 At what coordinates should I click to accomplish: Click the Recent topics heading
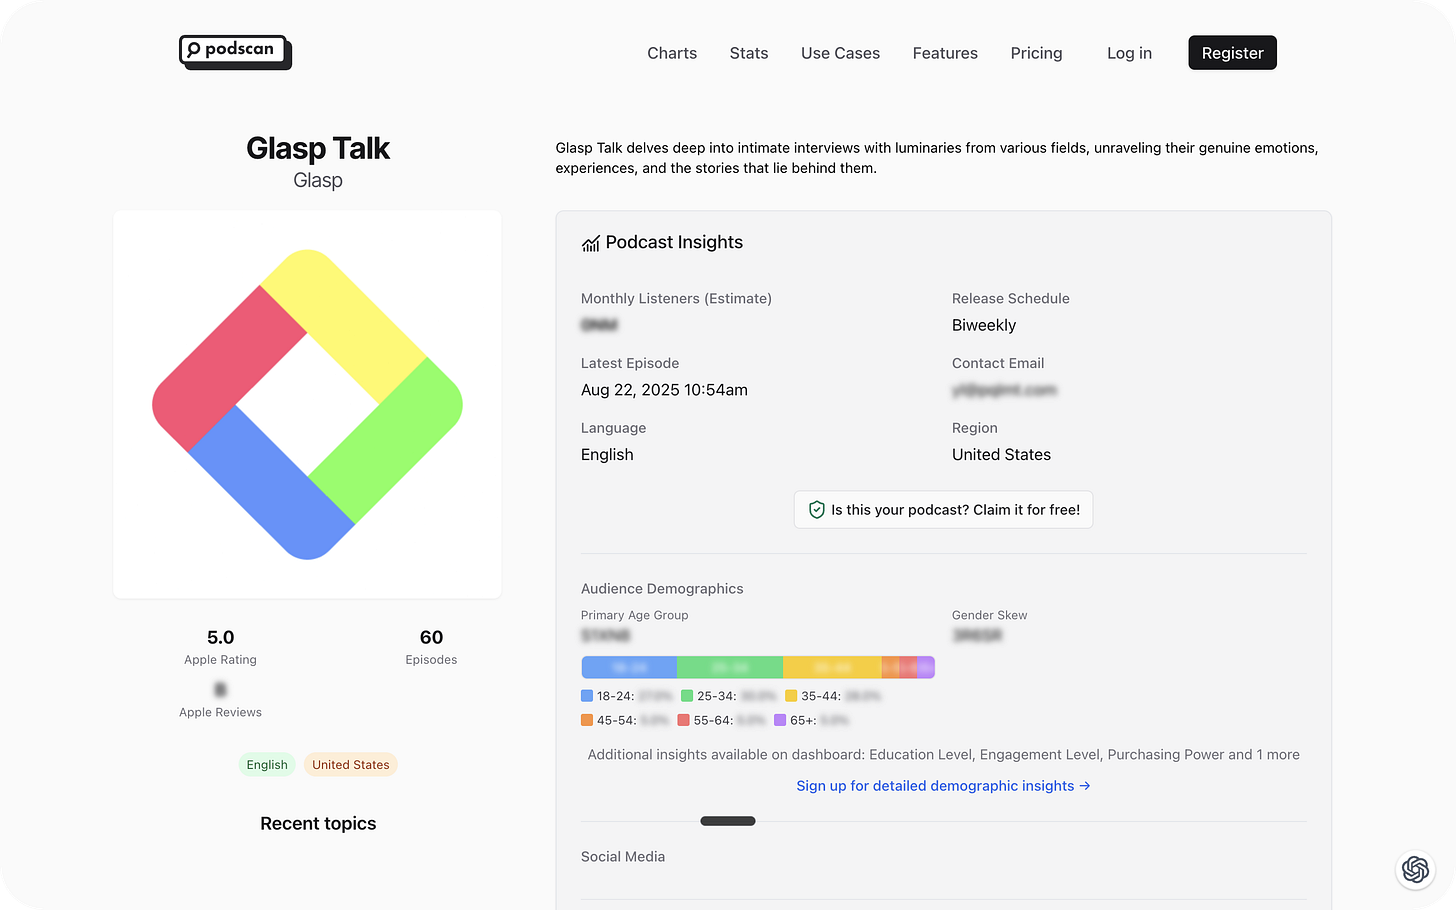coord(318,823)
